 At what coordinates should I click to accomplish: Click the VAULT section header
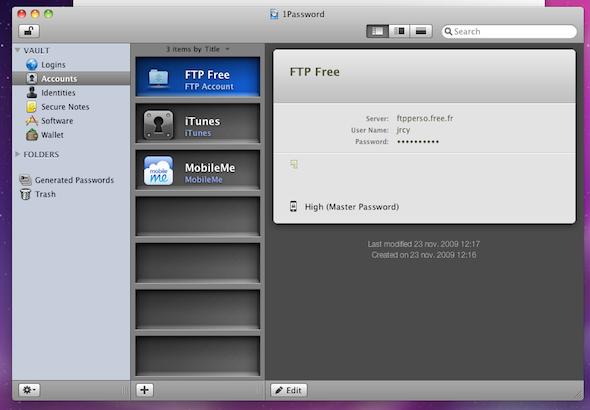[x=36, y=50]
